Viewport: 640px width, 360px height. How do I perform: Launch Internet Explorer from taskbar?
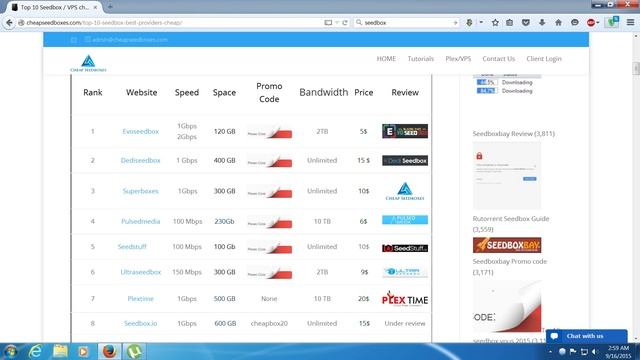(36, 351)
